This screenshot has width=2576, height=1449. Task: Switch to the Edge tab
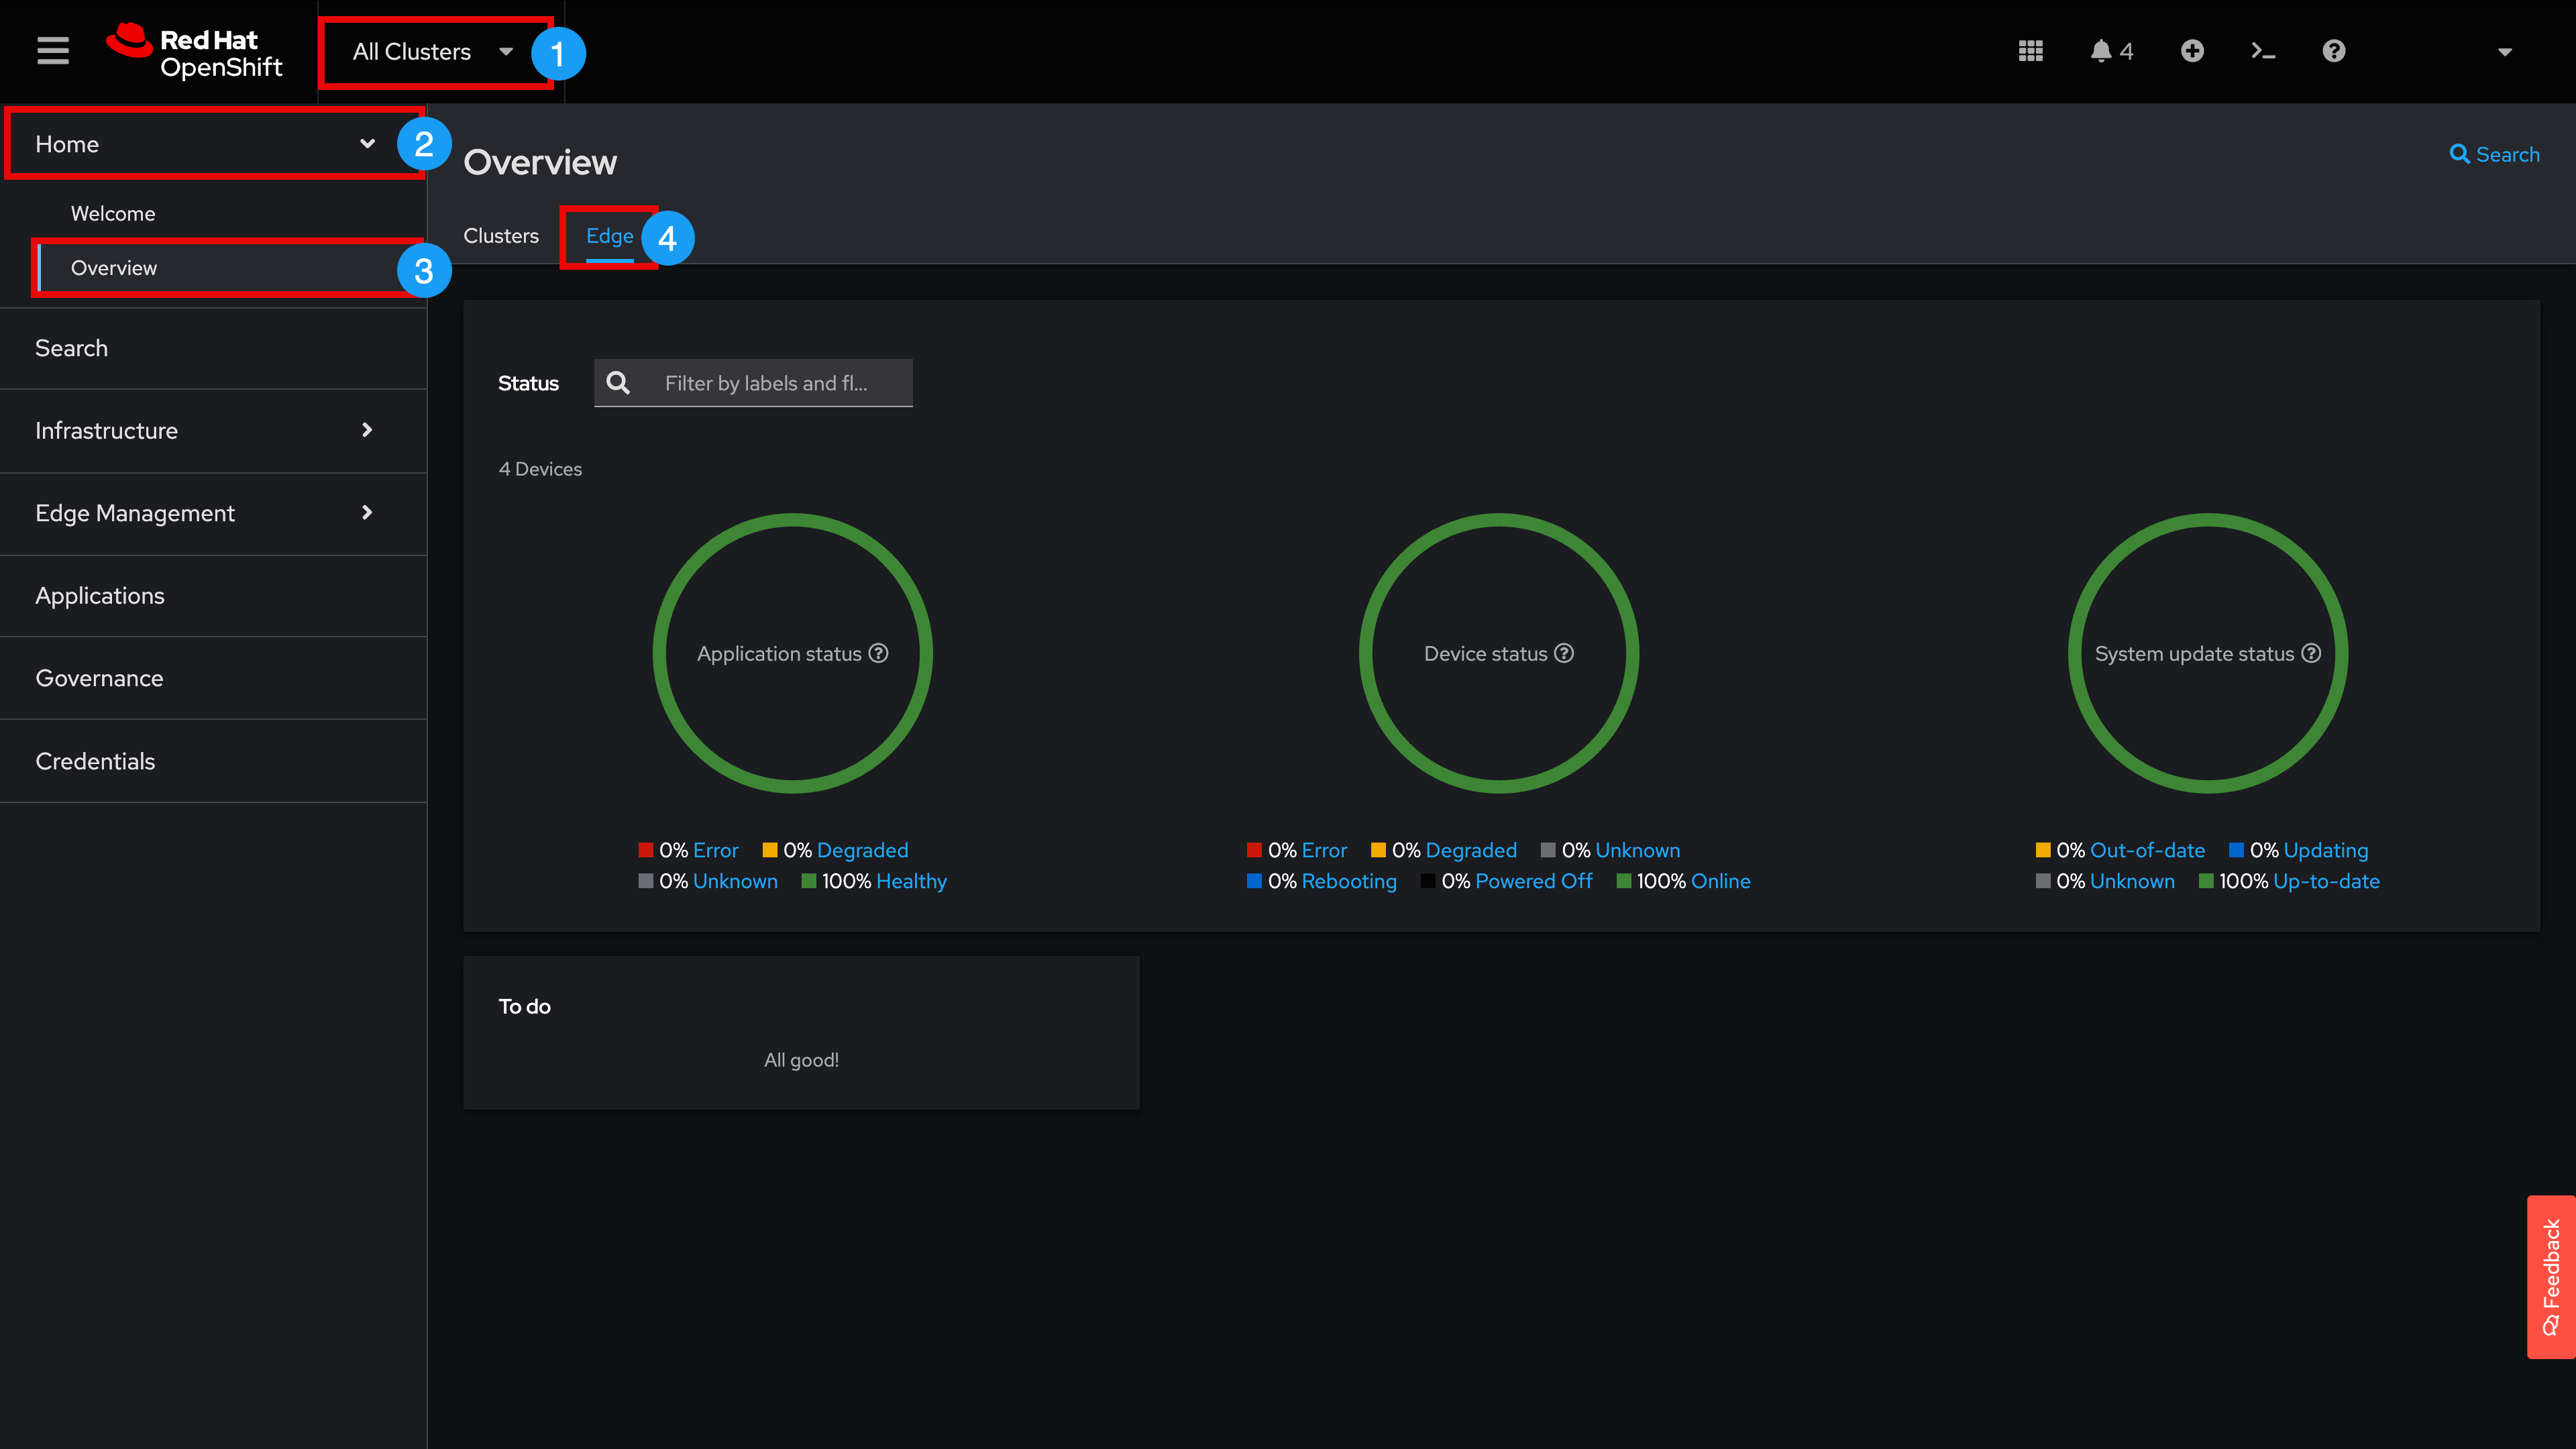pyautogui.click(x=609, y=236)
